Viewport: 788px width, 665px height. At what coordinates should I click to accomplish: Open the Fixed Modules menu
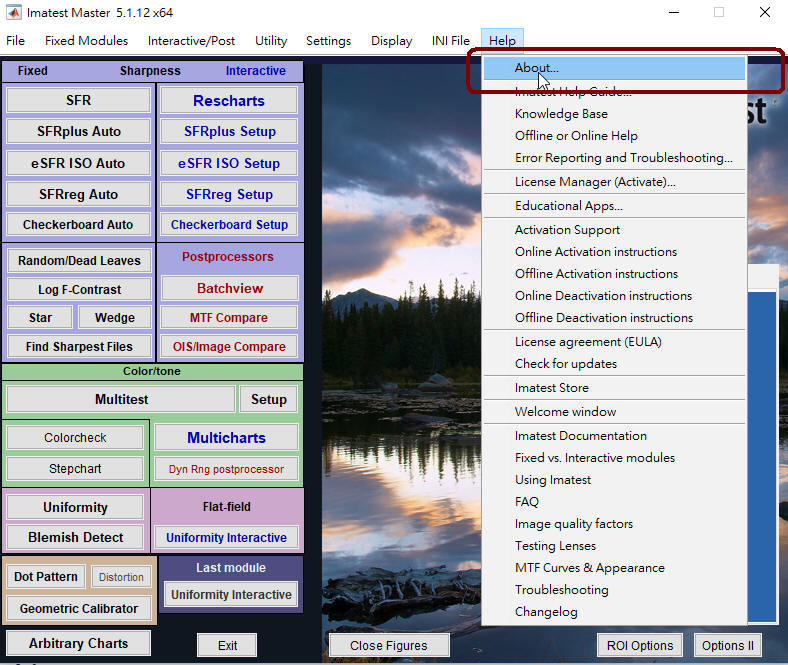point(86,41)
